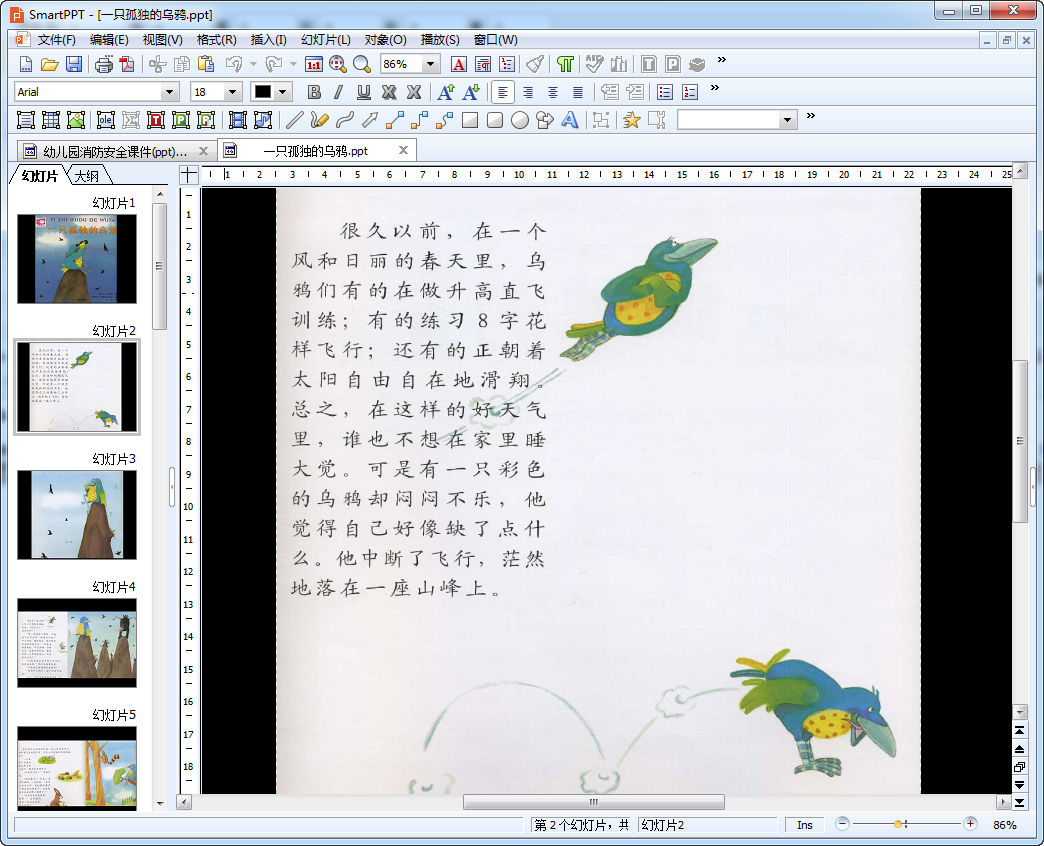
Task: Jump to the last slide button
Action: click(1019, 803)
